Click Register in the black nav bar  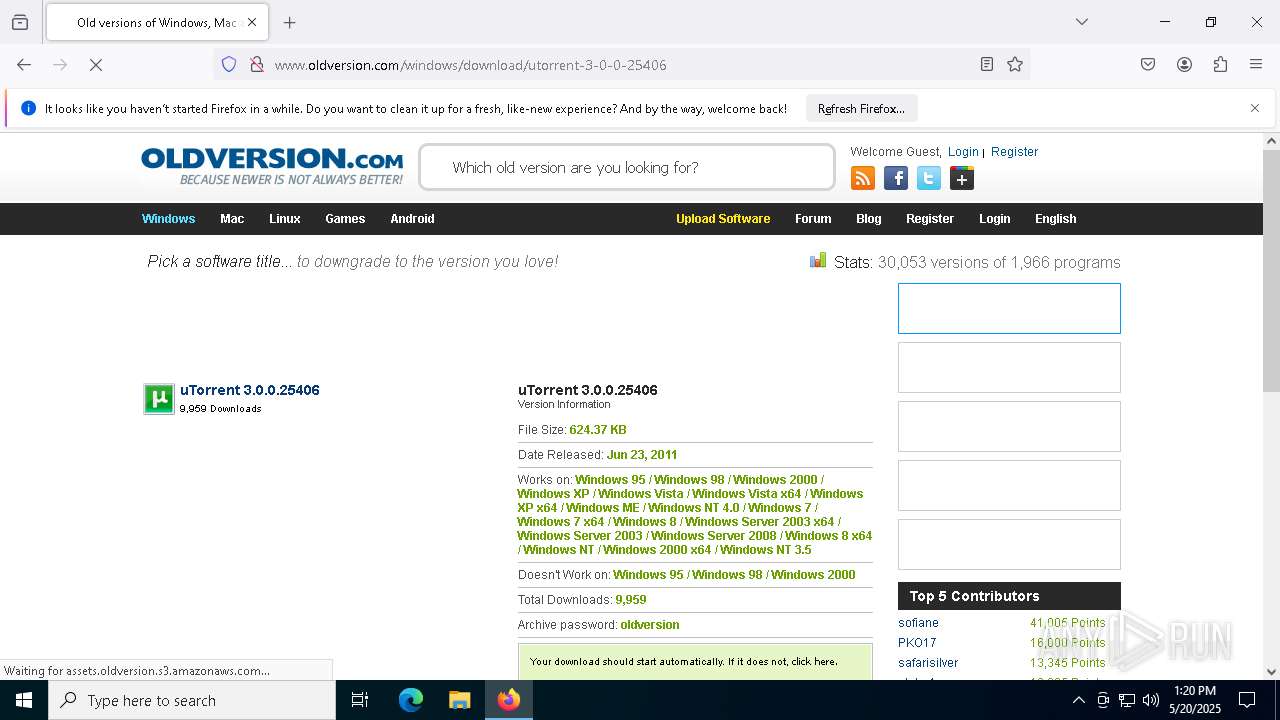point(930,219)
